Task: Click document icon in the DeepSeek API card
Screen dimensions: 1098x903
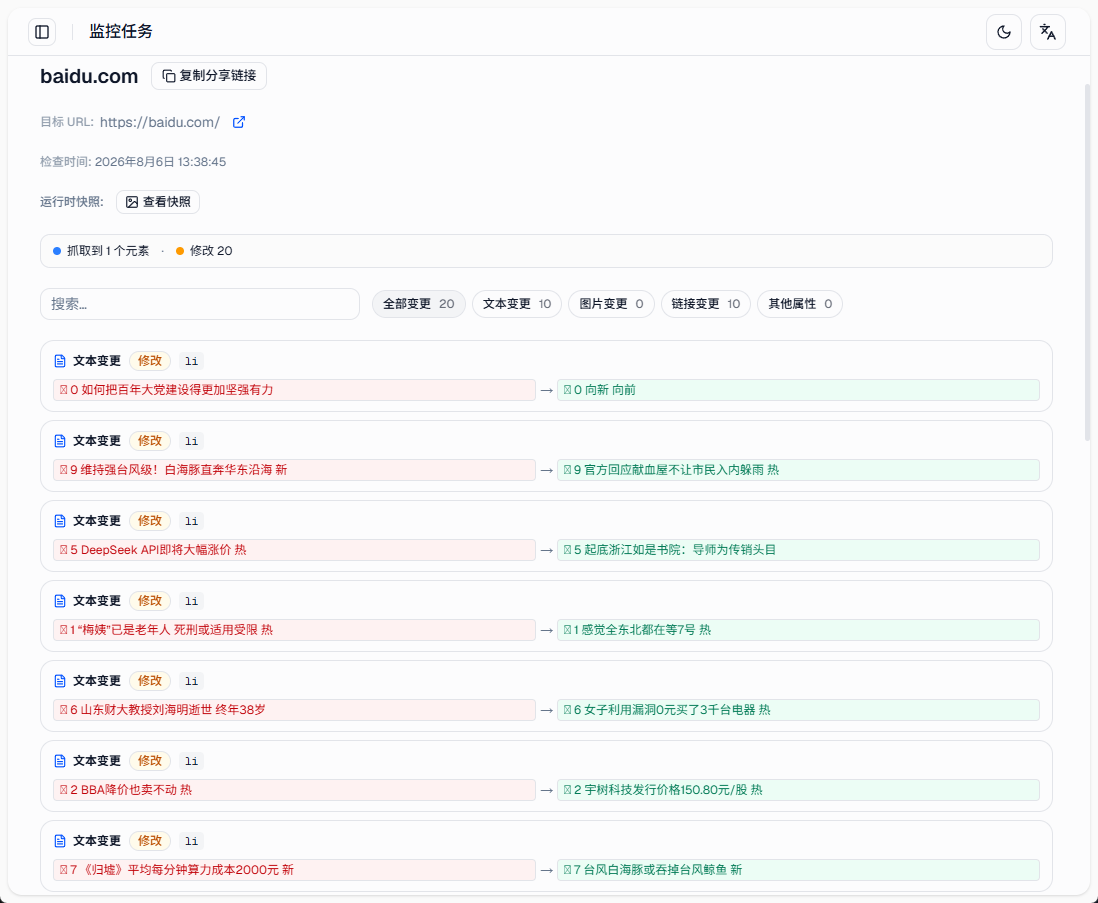Action: coord(60,521)
